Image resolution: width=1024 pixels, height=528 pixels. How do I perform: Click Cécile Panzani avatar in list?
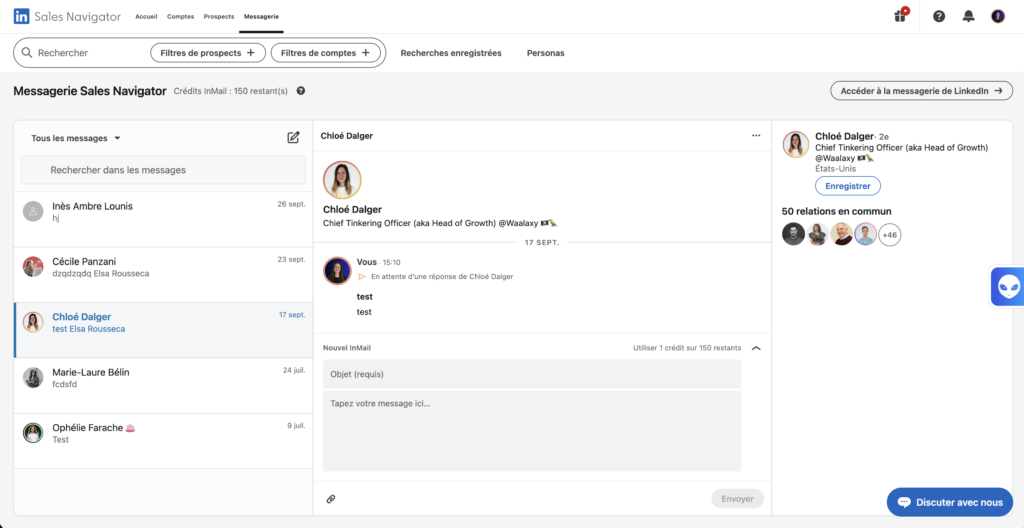coord(33,267)
